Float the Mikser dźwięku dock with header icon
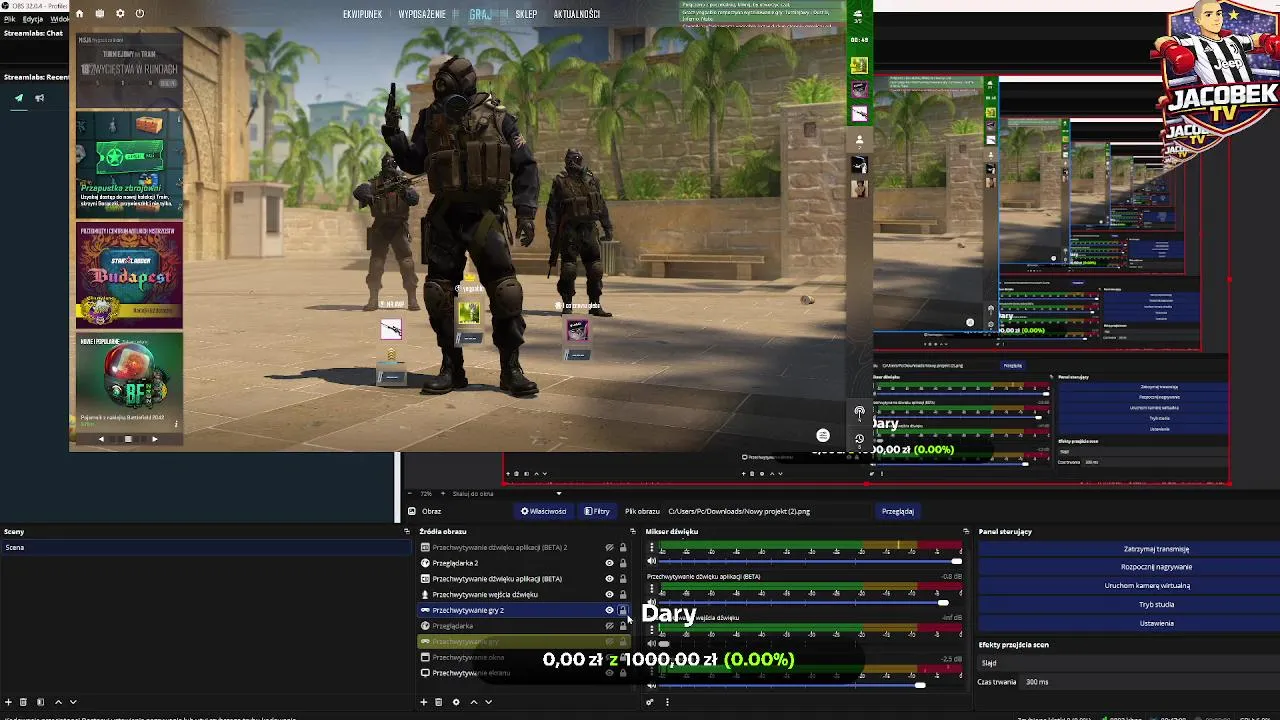1280x720 pixels. pos(966,532)
